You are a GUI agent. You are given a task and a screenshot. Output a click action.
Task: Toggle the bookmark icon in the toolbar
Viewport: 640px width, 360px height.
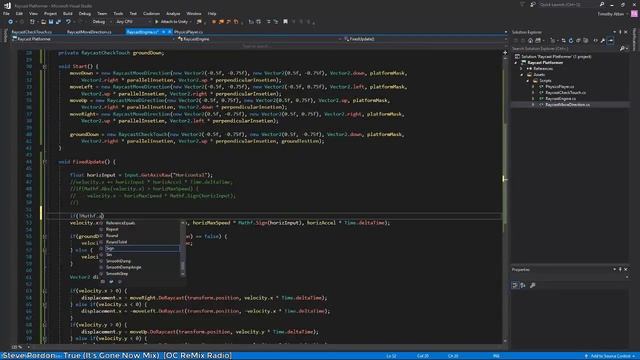point(285,22)
